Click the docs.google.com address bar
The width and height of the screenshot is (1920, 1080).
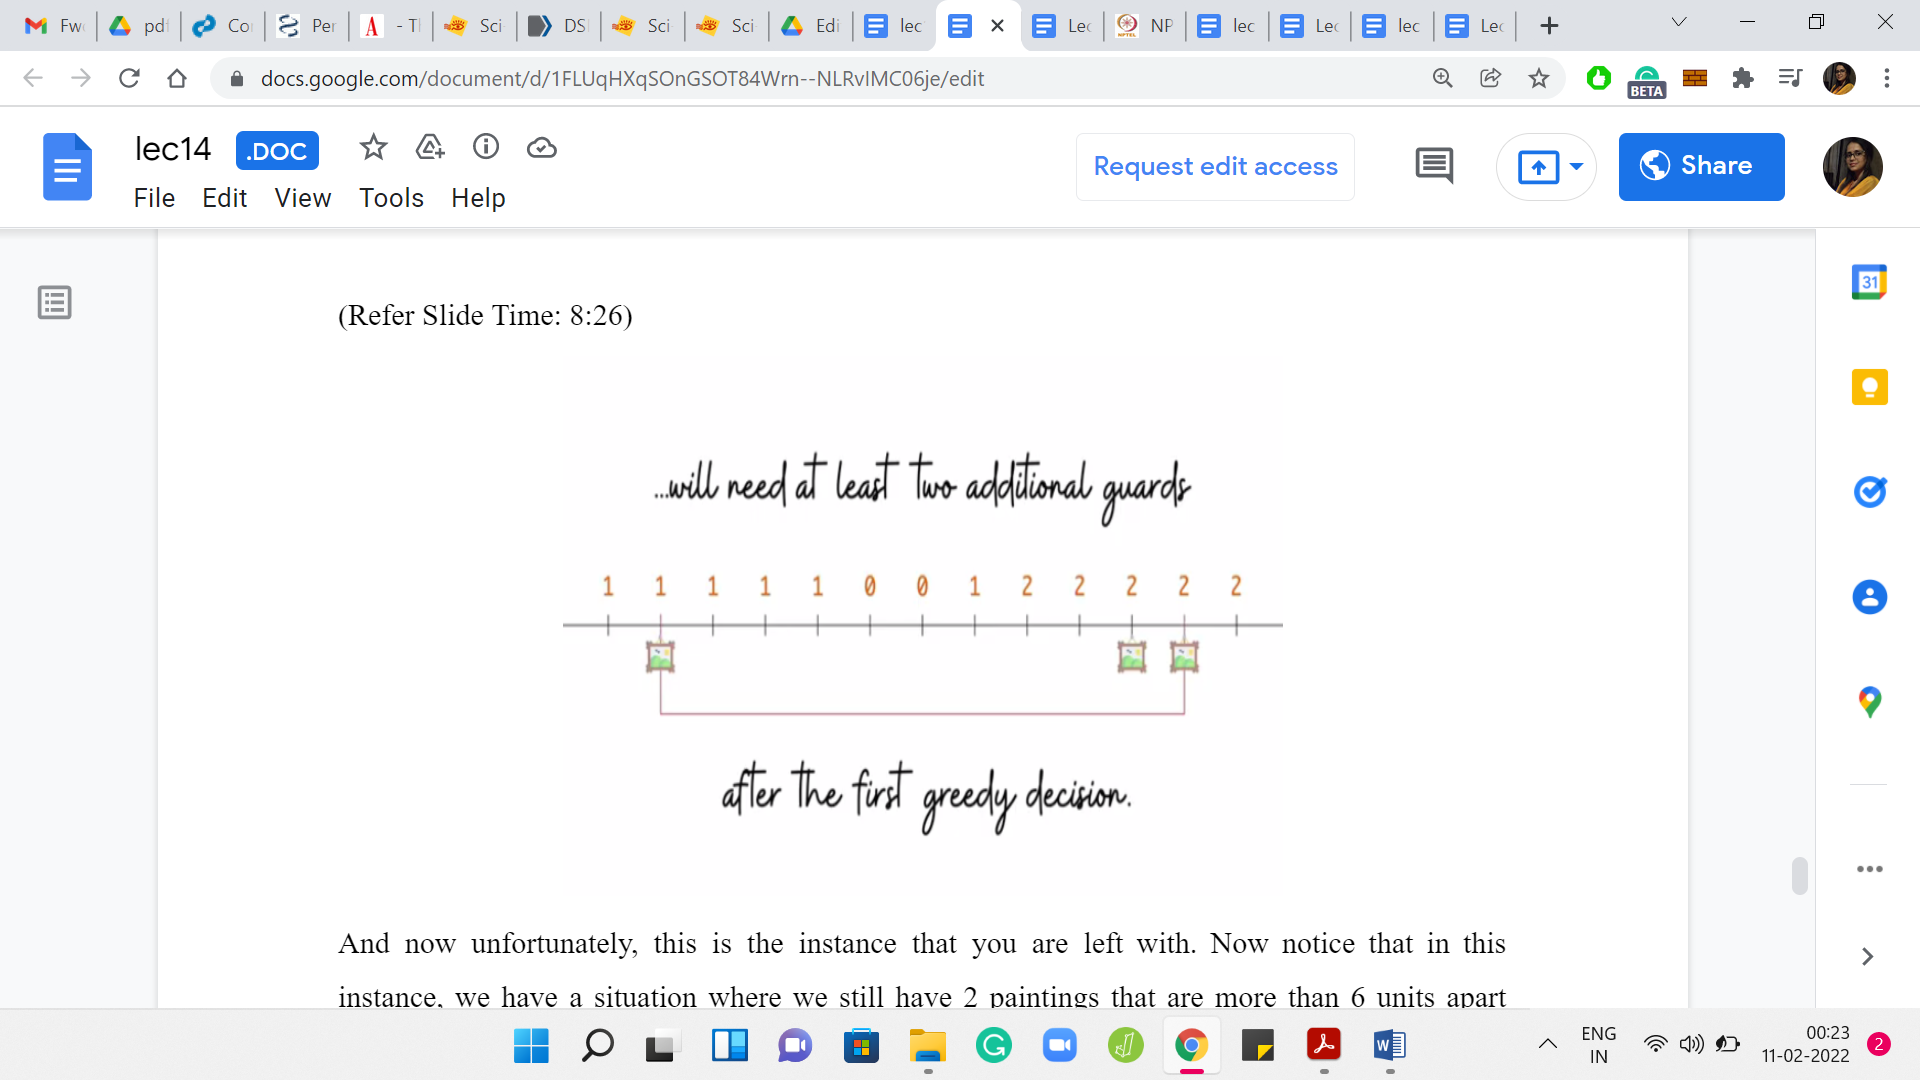[620, 78]
